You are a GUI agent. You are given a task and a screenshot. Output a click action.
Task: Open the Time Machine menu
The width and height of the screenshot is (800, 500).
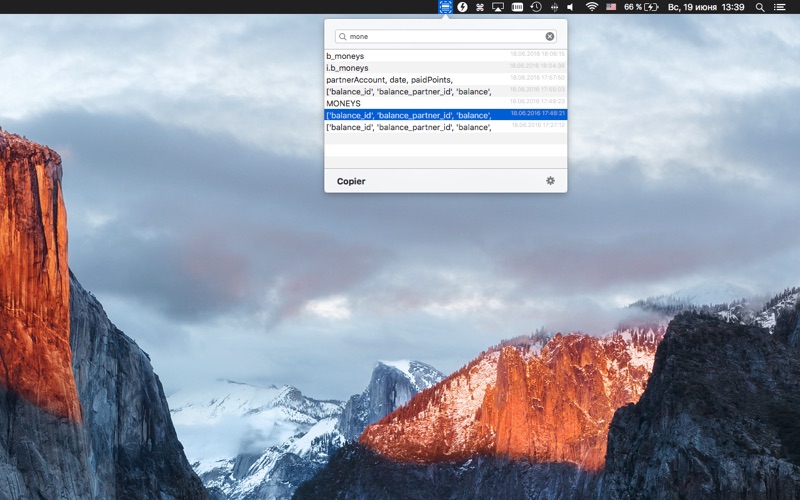(x=536, y=7)
